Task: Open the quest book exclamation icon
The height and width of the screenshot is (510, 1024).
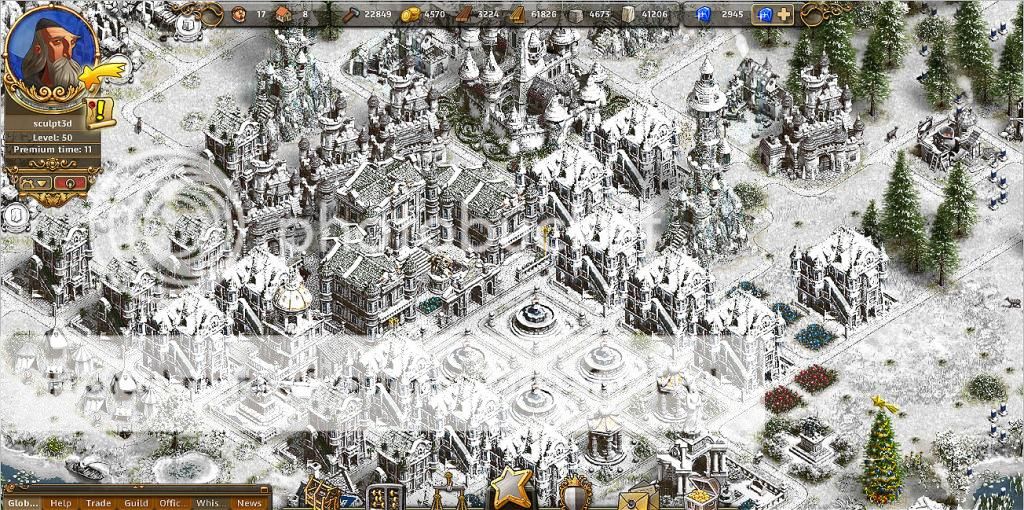Action: pos(101,112)
